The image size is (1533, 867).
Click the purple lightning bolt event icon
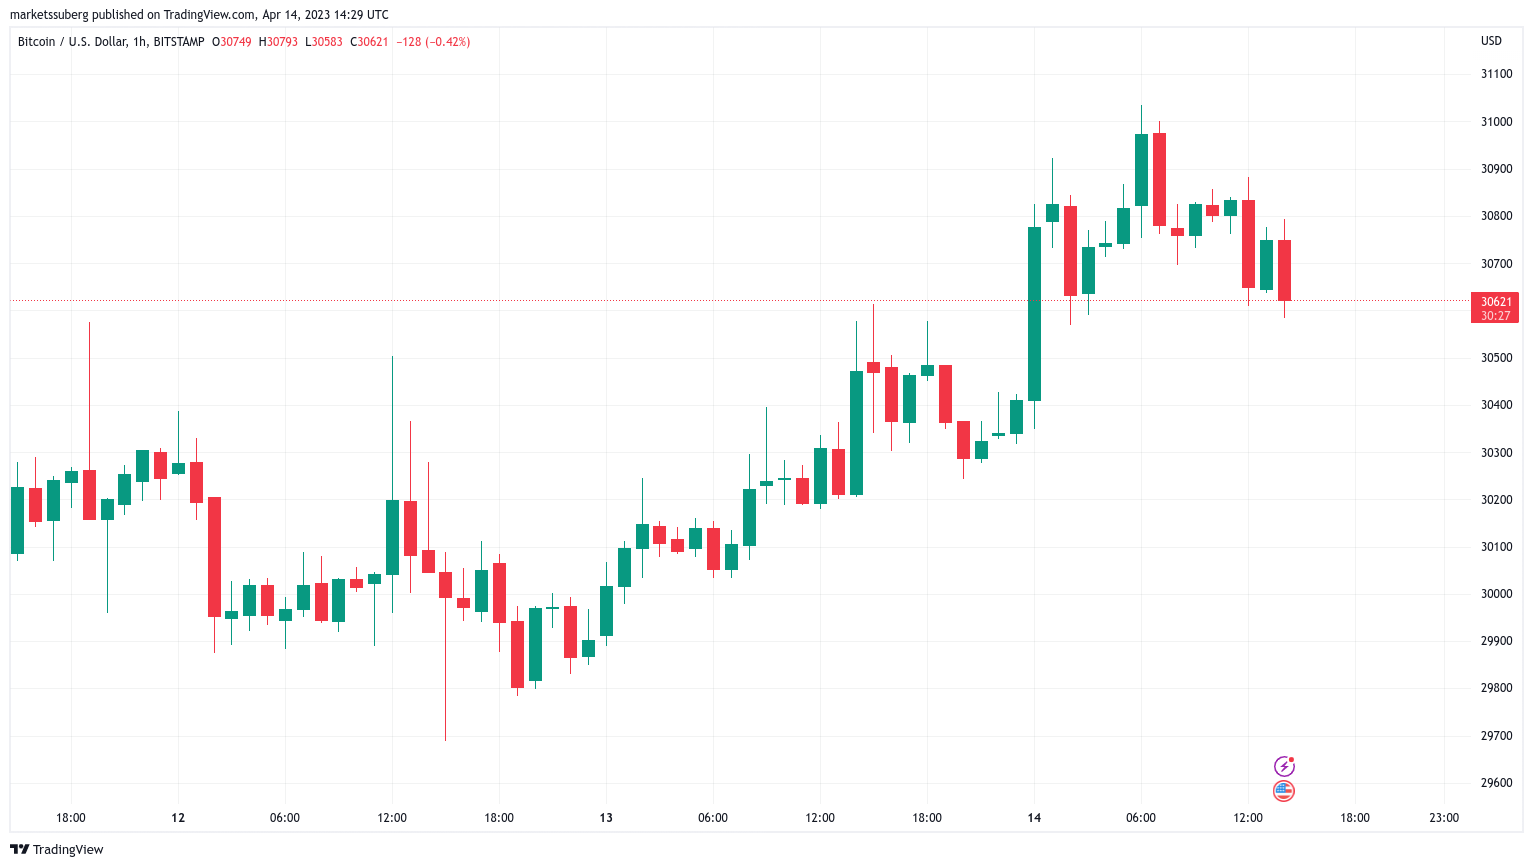(x=1284, y=766)
